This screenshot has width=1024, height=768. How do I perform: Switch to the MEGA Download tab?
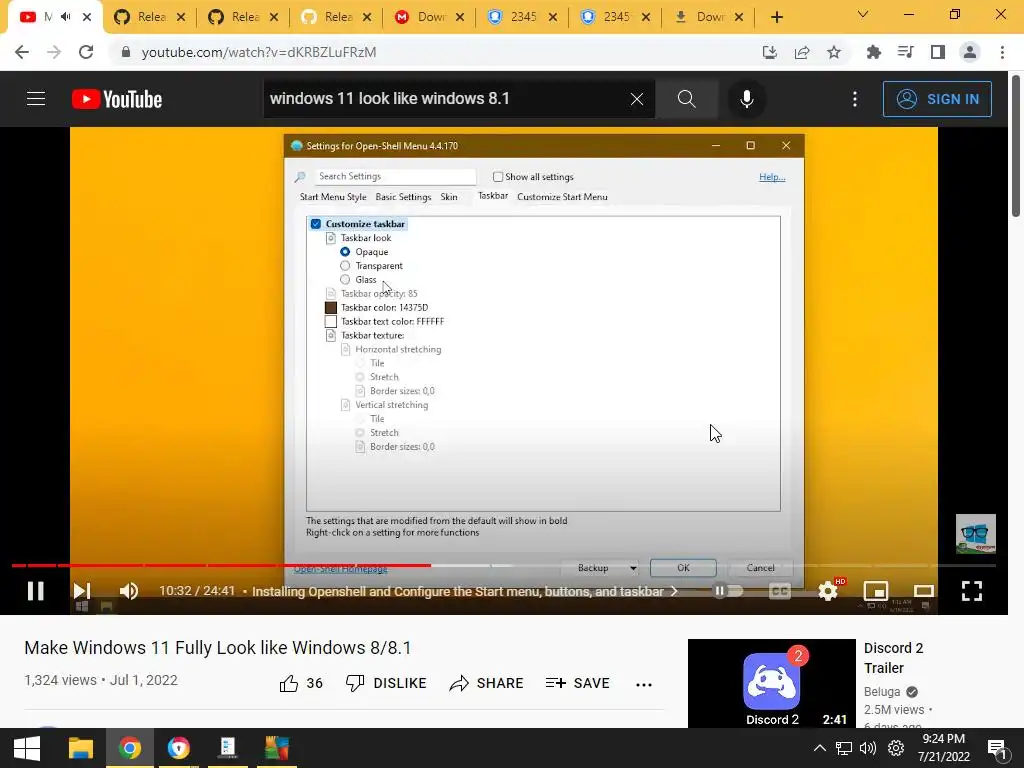coord(430,17)
